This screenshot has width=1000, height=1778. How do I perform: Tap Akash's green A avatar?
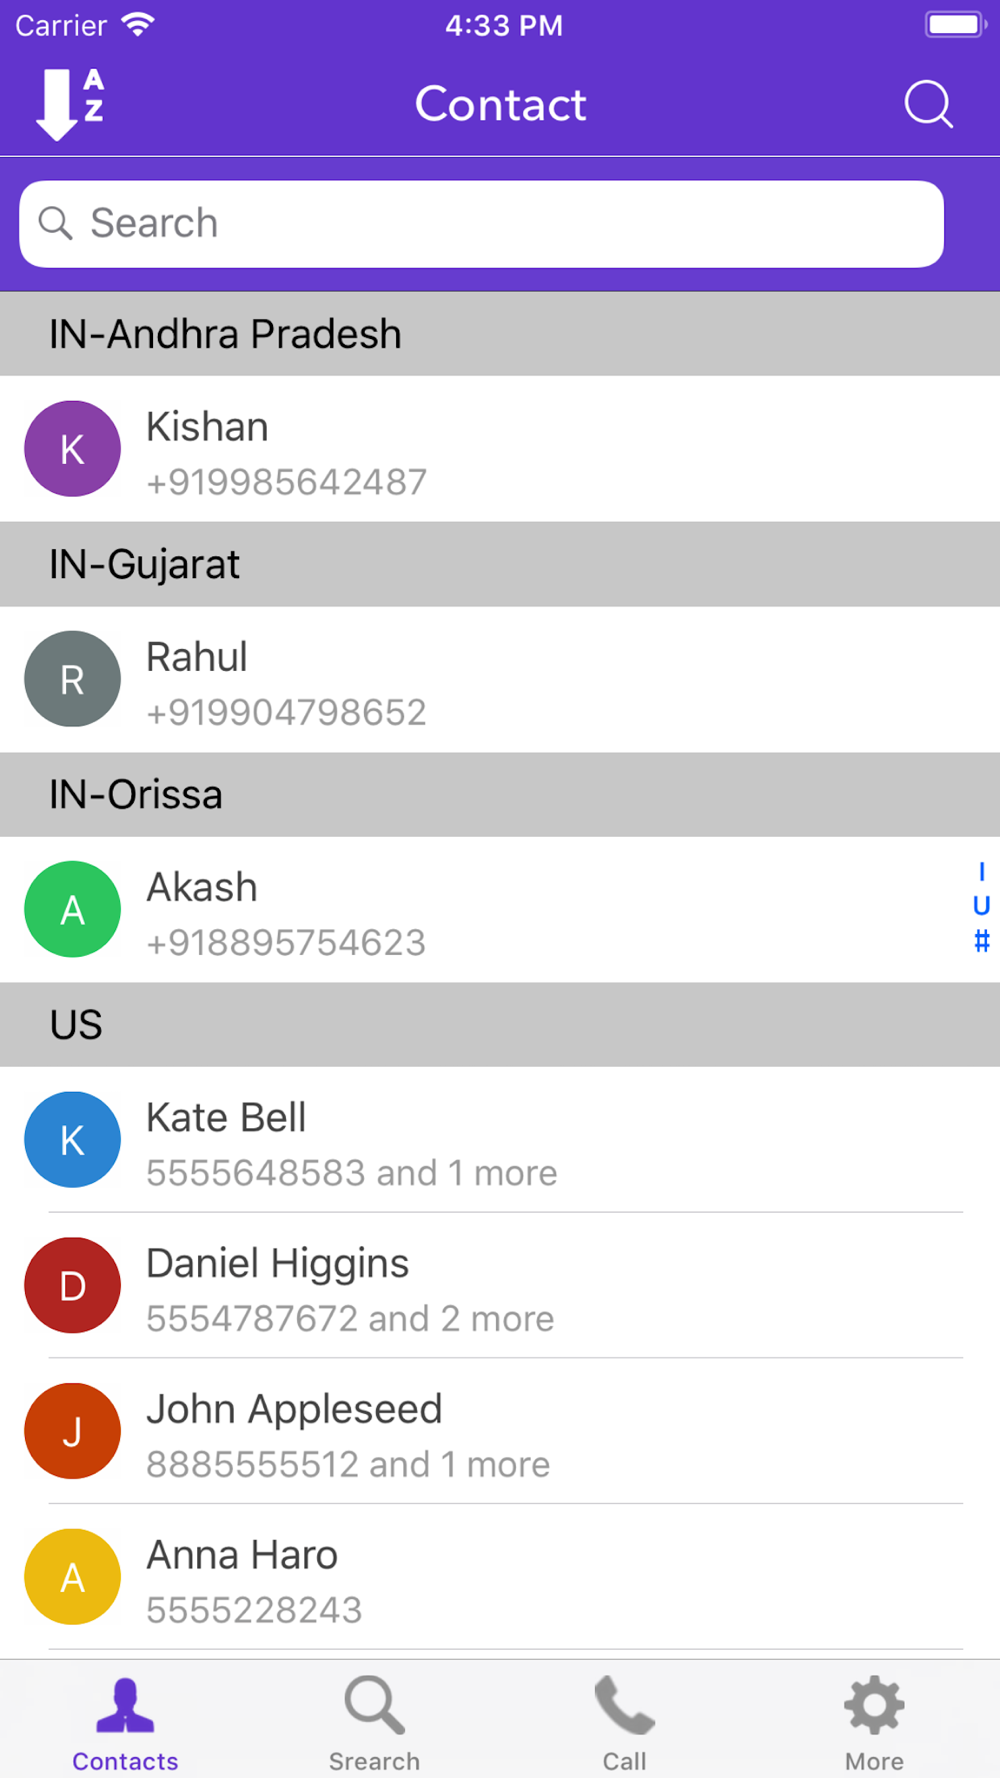pos(72,909)
